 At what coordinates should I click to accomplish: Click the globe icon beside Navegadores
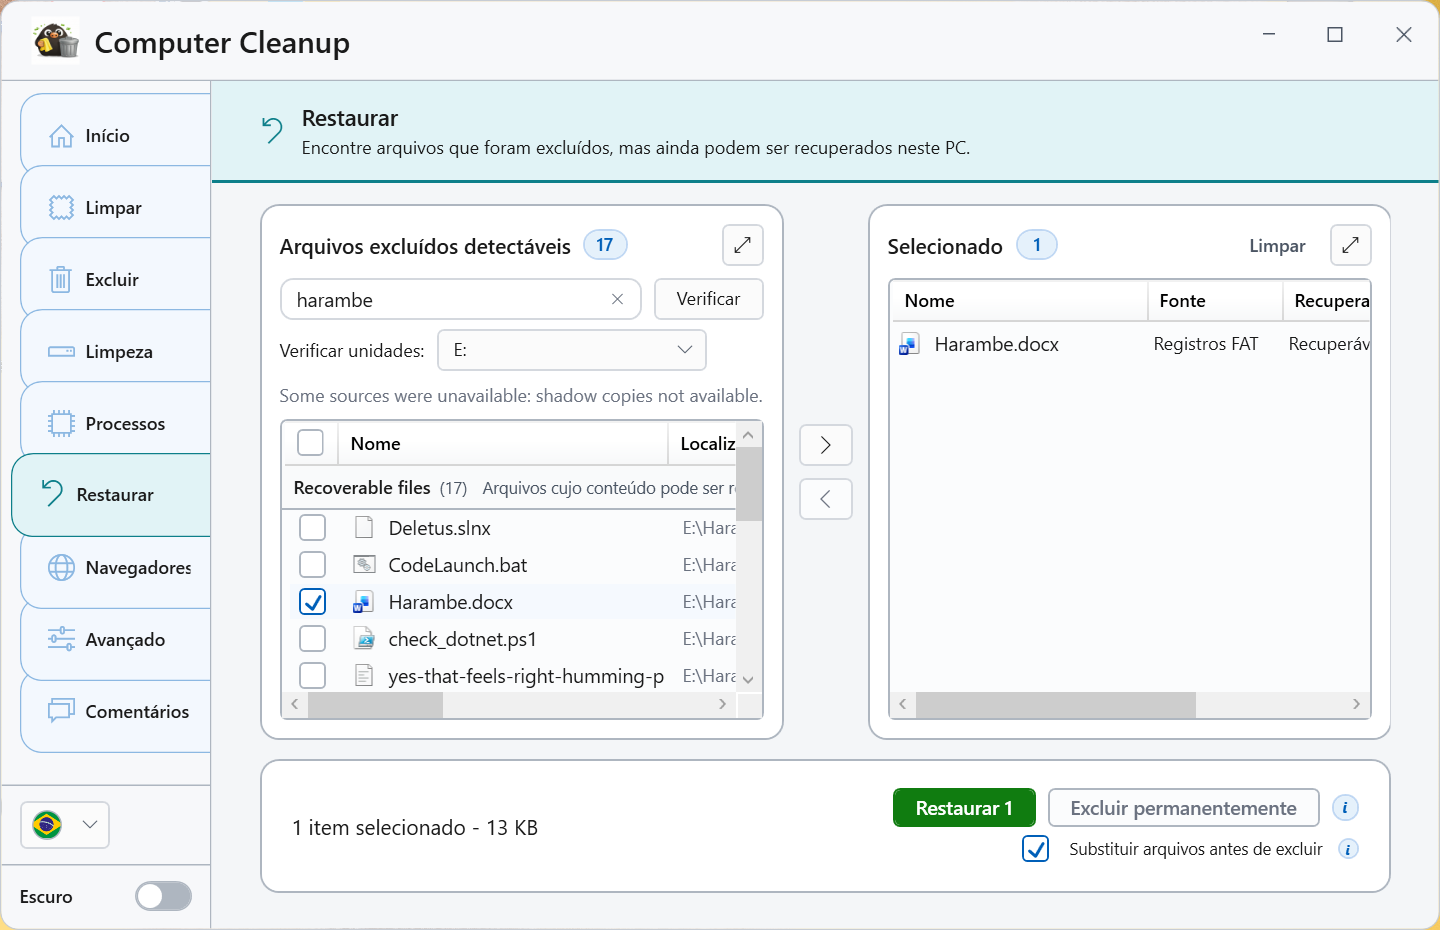pyautogui.click(x=61, y=567)
